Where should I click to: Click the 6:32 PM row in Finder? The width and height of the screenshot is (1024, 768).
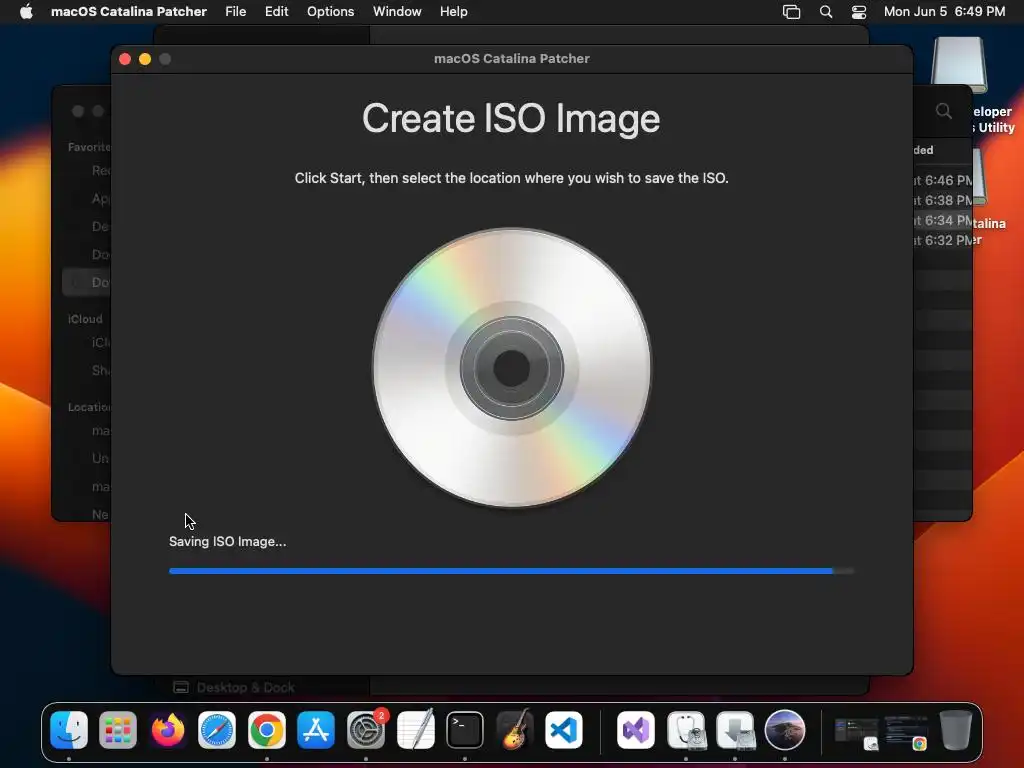click(x=942, y=240)
